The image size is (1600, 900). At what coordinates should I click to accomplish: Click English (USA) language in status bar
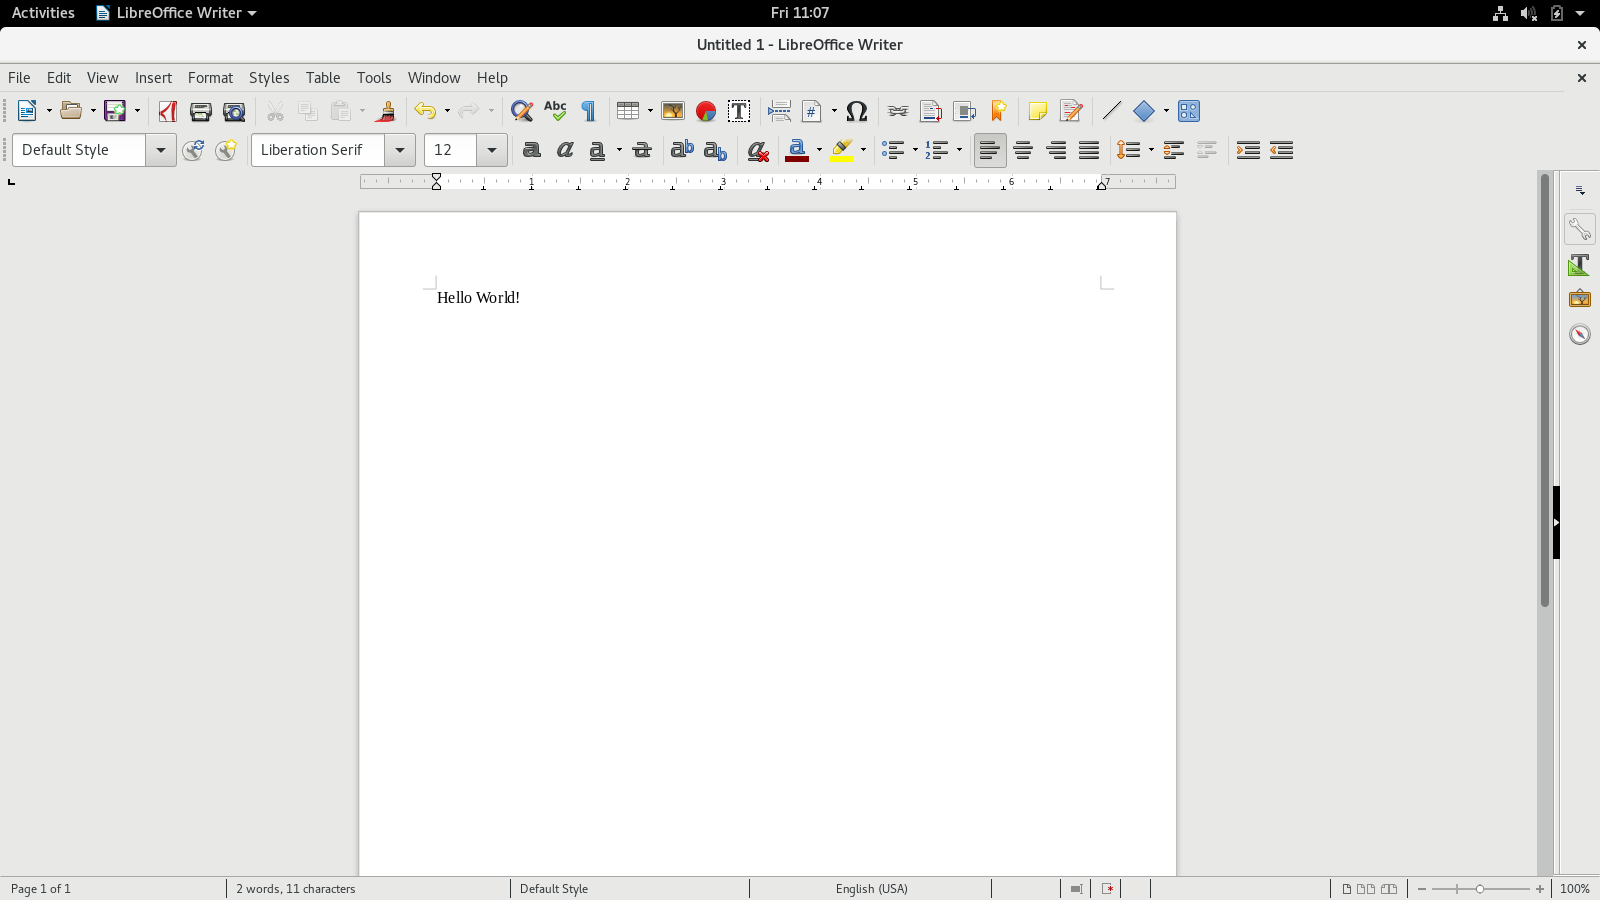(871, 888)
